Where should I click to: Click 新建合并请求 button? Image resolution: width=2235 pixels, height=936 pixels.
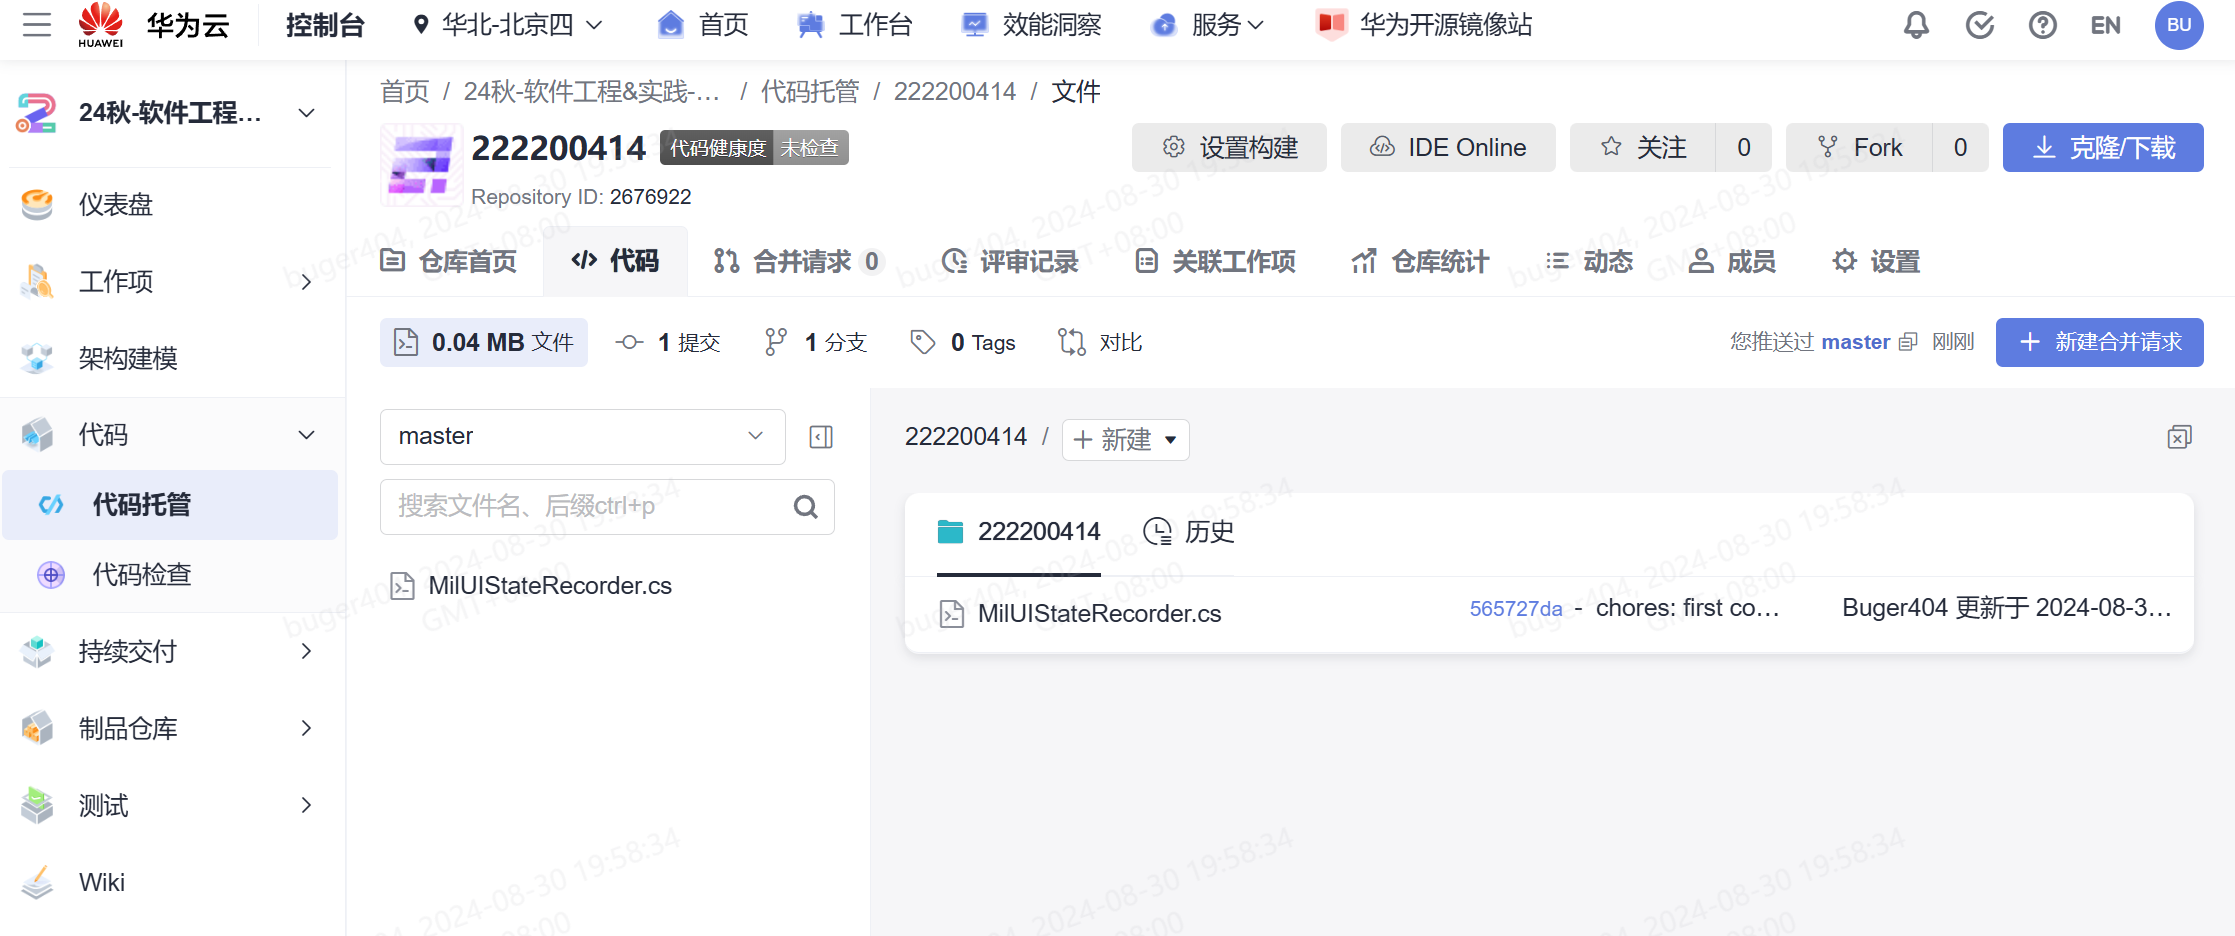click(2100, 342)
